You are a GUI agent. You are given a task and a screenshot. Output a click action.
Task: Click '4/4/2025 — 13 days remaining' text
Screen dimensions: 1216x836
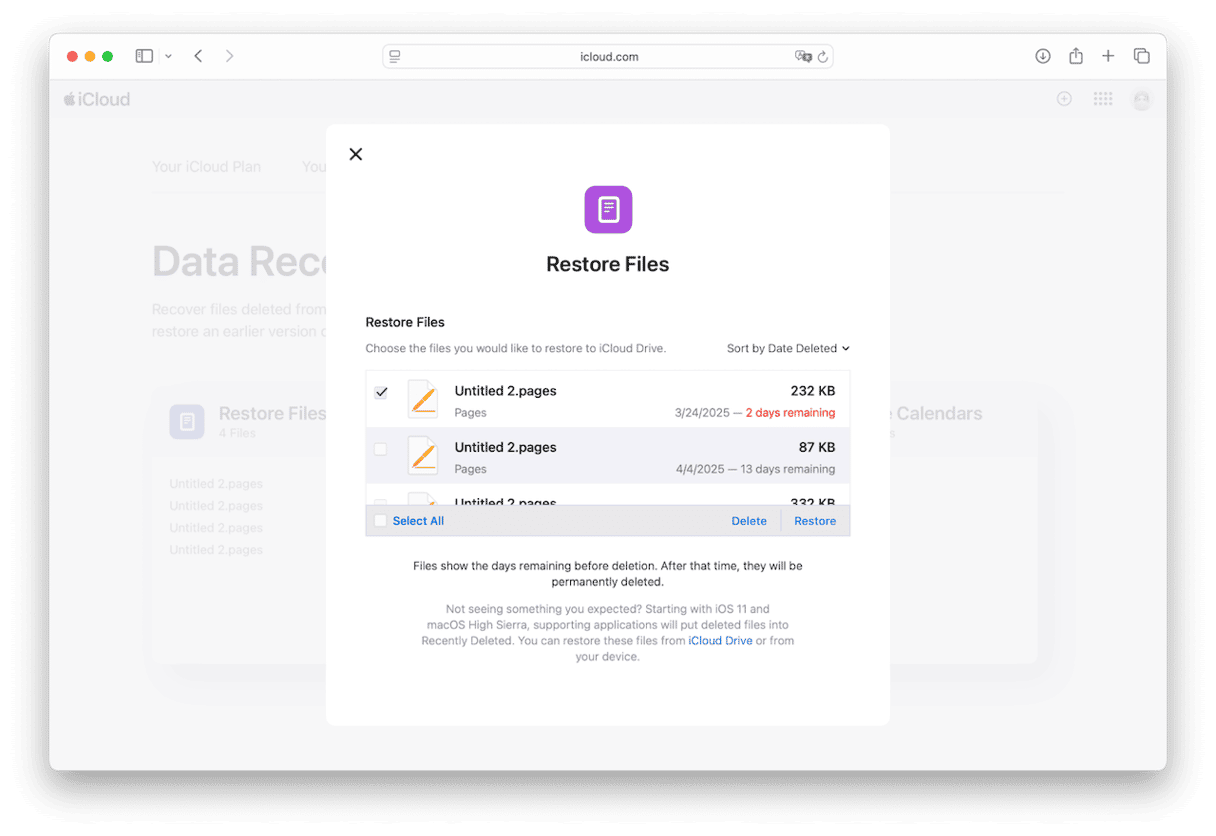tap(755, 469)
